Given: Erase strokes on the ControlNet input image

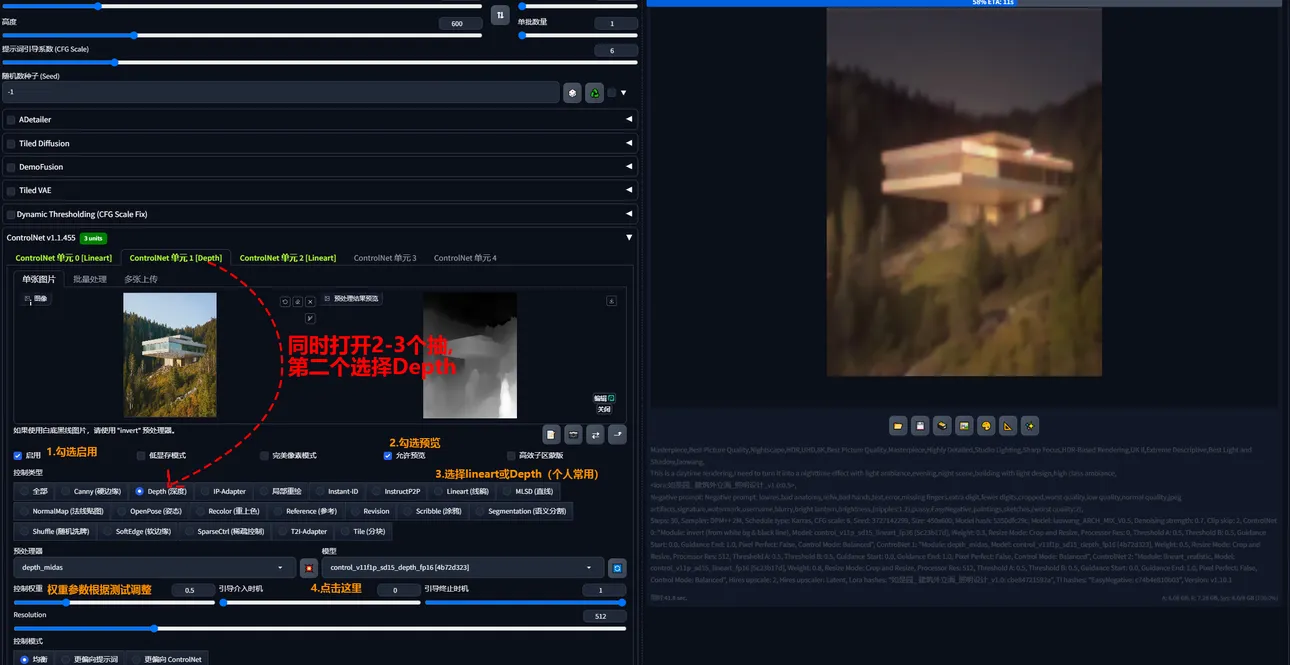Looking at the screenshot, I should [x=297, y=301].
